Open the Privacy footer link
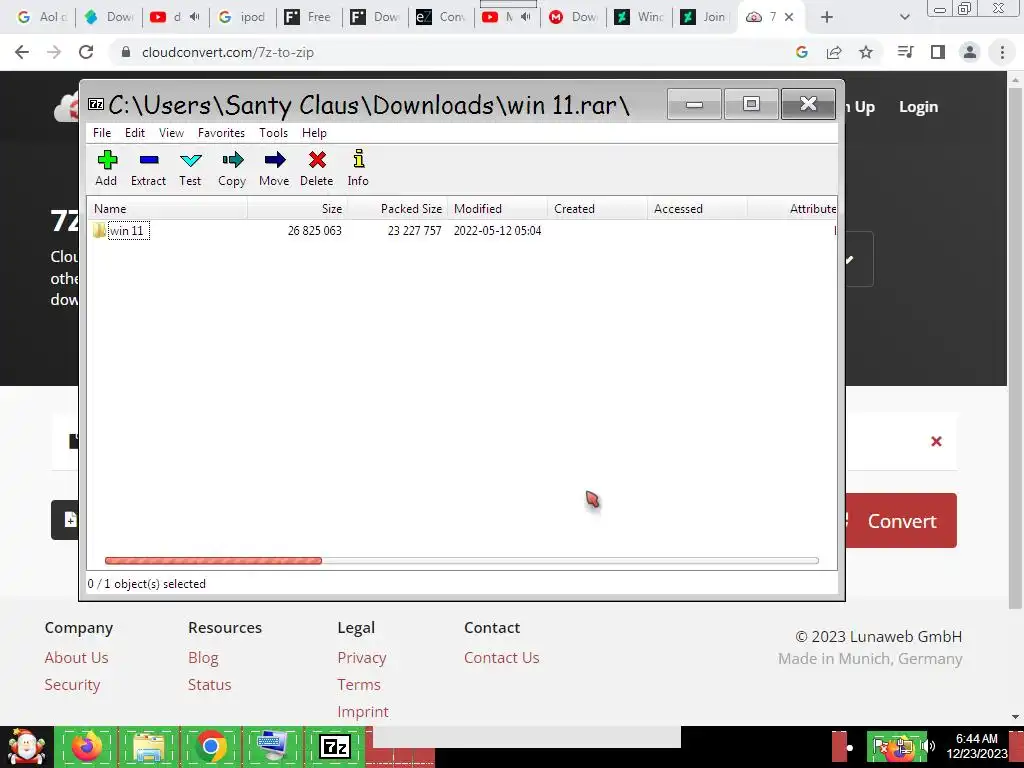 click(362, 658)
